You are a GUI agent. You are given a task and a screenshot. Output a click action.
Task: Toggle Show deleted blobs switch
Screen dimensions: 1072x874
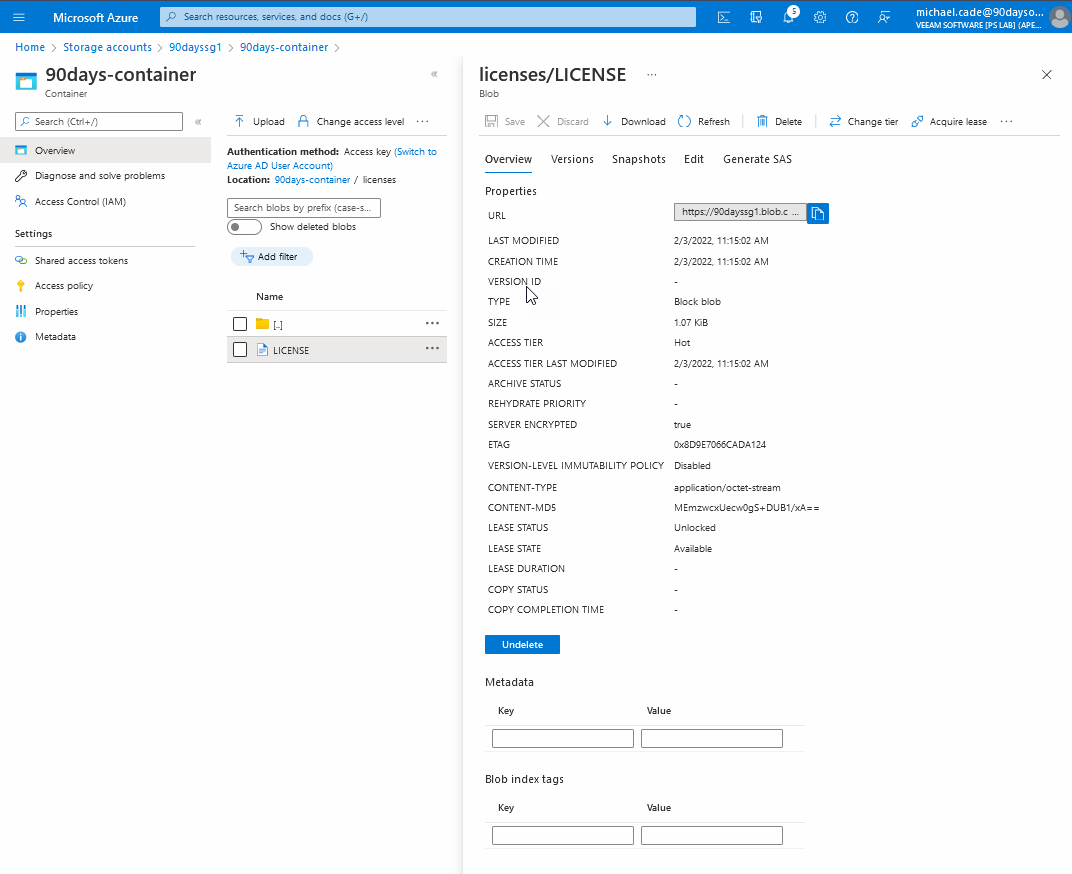pos(244,227)
